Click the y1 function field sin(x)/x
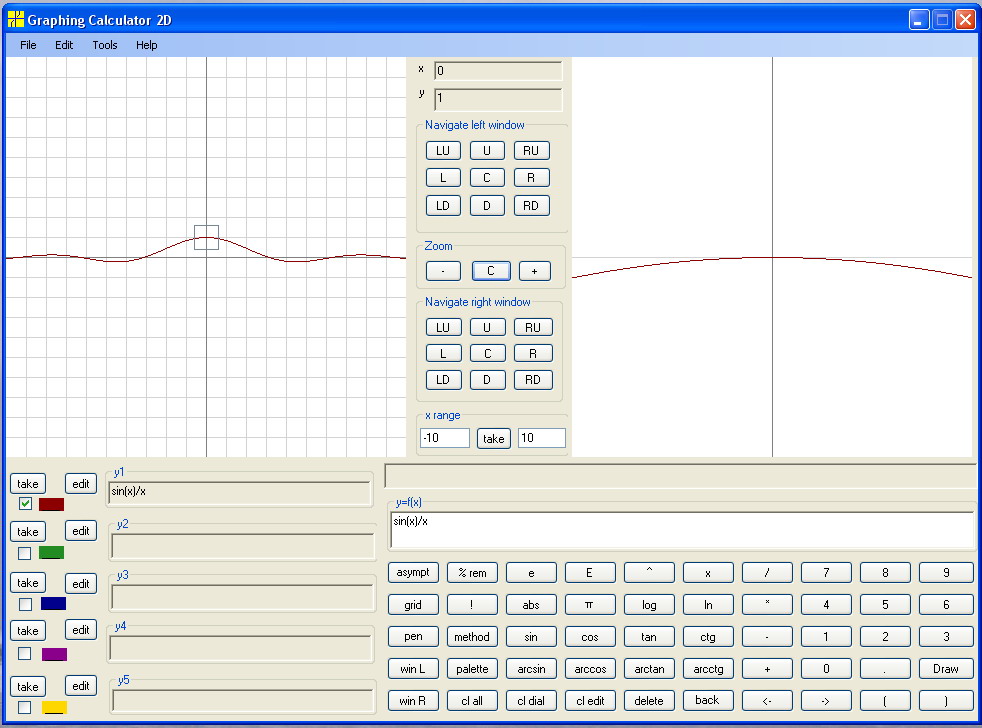 239,492
